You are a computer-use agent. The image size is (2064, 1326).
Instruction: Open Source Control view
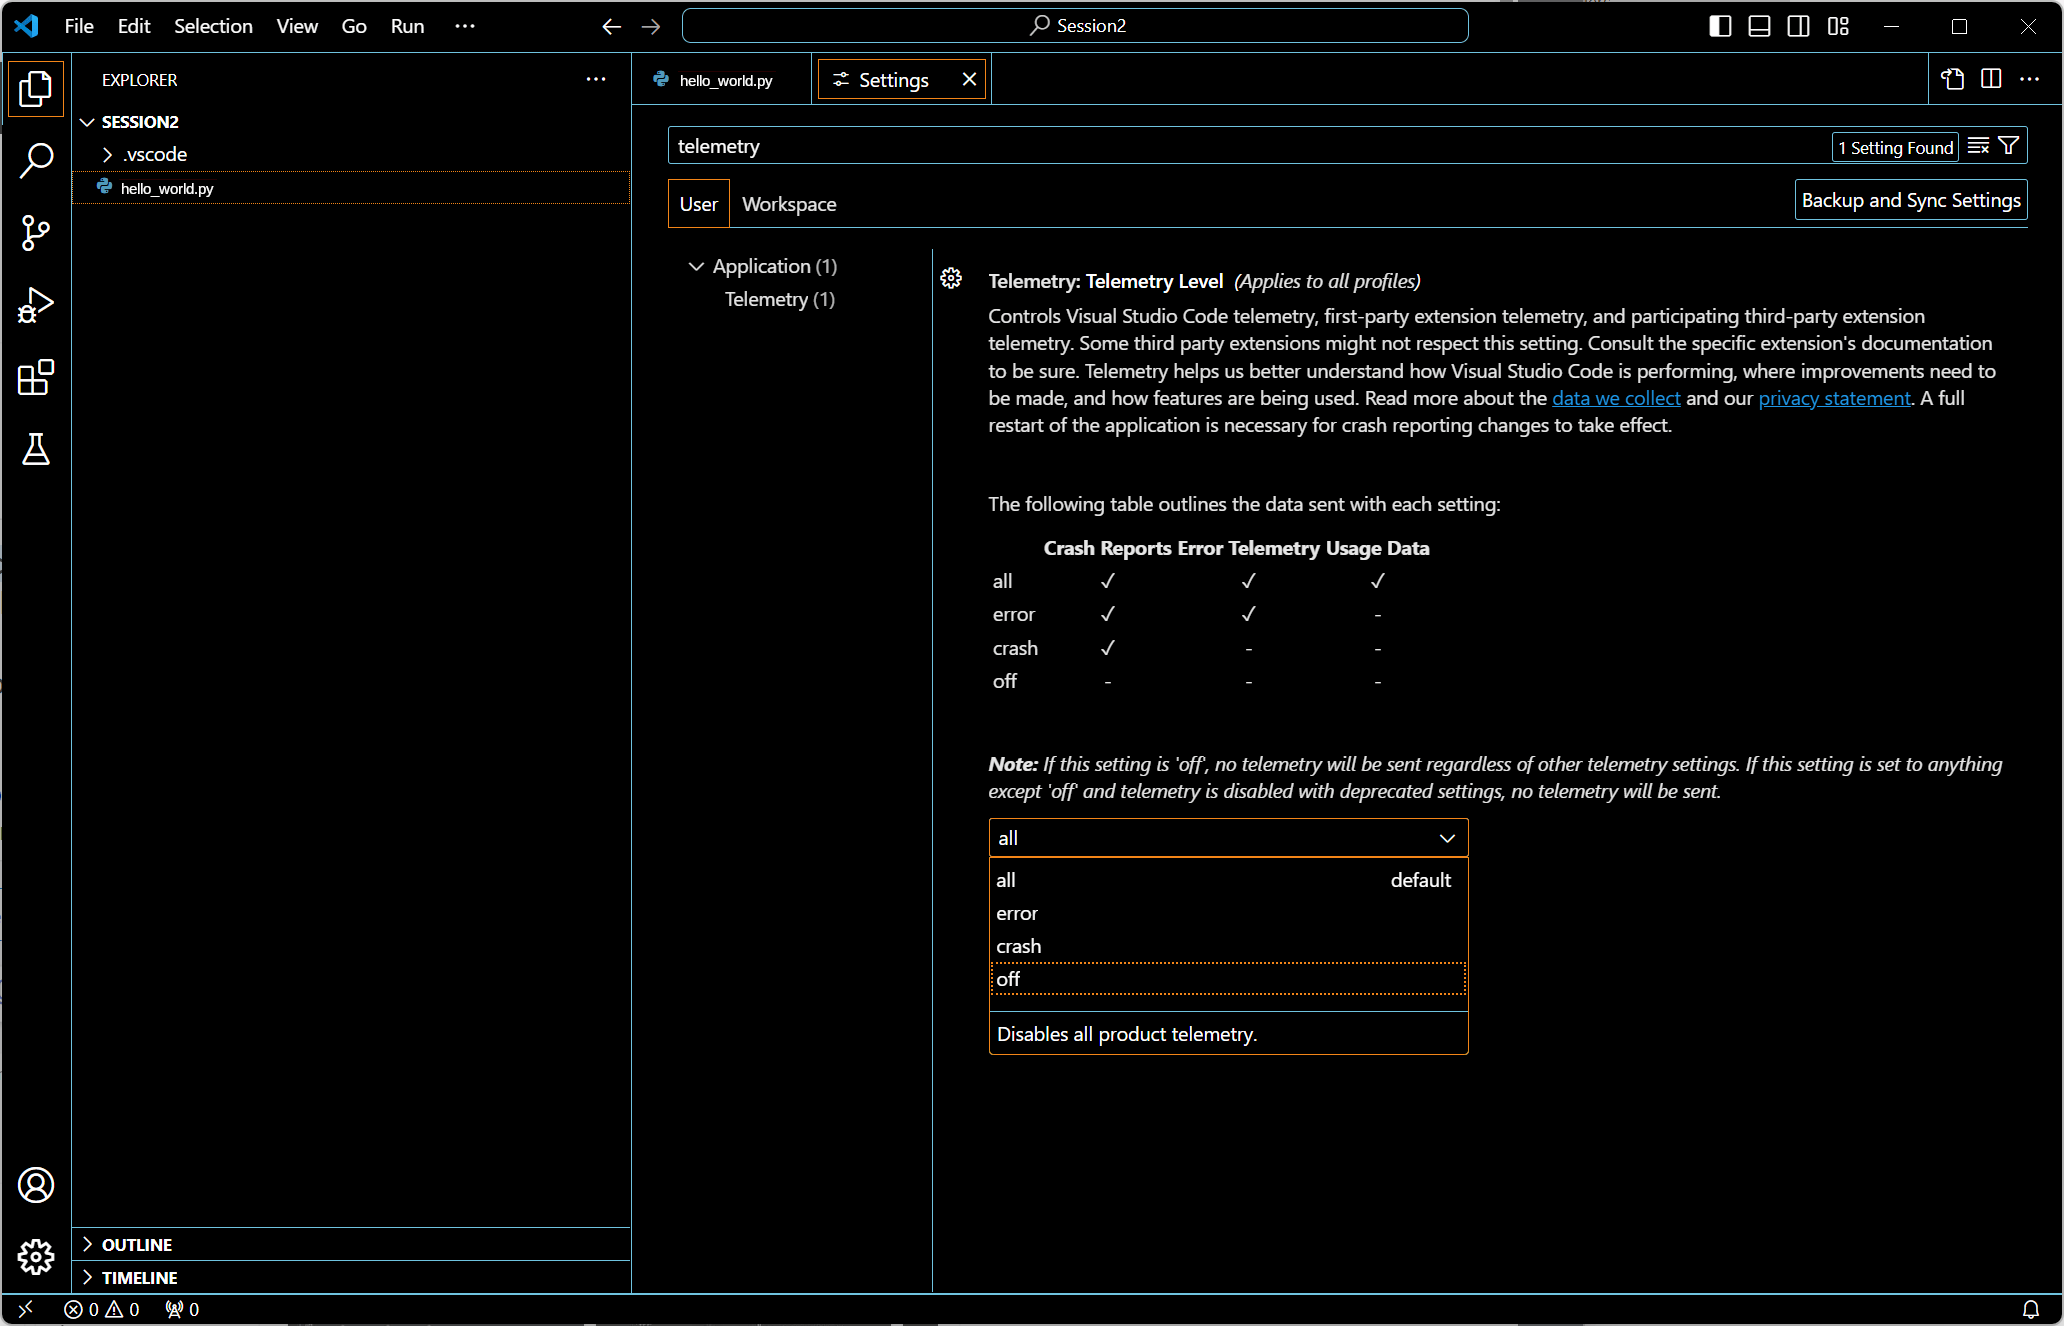point(36,233)
